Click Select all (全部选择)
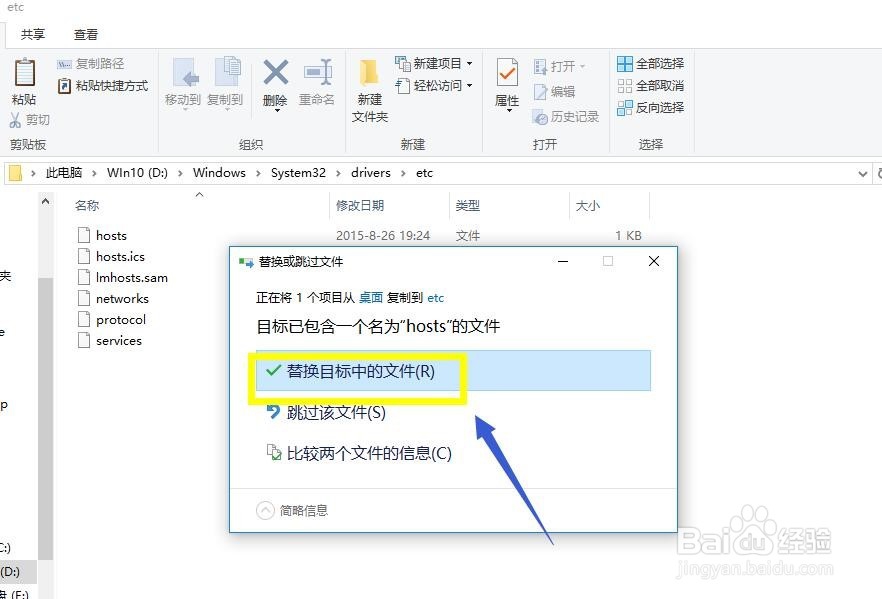 tap(650, 63)
